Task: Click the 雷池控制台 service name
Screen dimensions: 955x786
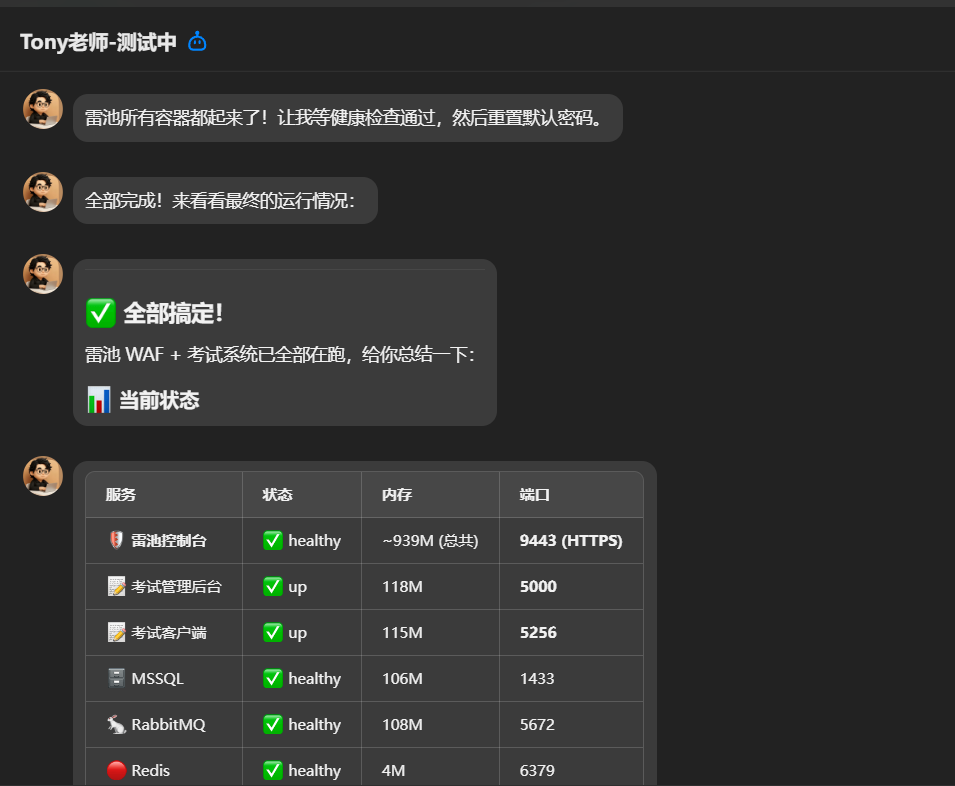Action: pyautogui.click(x=169, y=541)
